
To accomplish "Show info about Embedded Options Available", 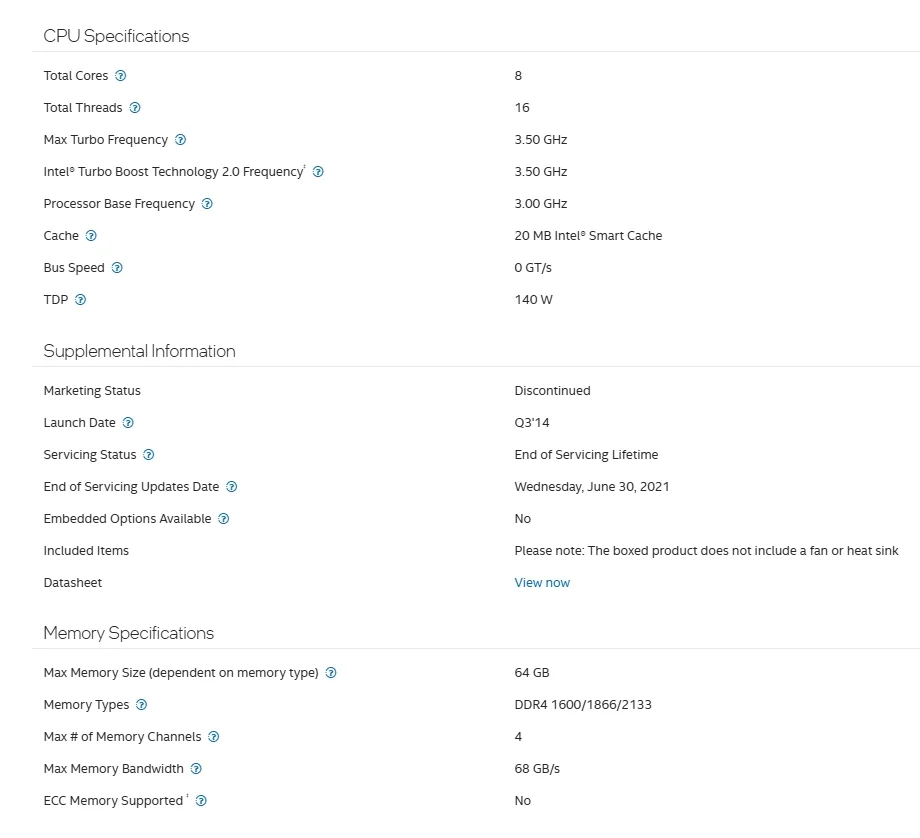I will click(x=224, y=519).
